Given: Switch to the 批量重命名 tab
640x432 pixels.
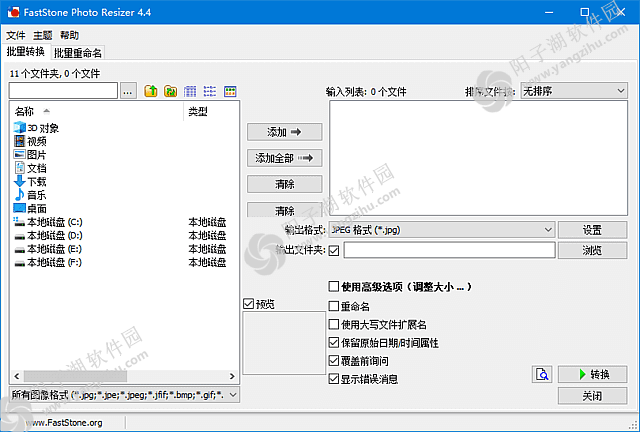Looking at the screenshot, I should coord(78,53).
